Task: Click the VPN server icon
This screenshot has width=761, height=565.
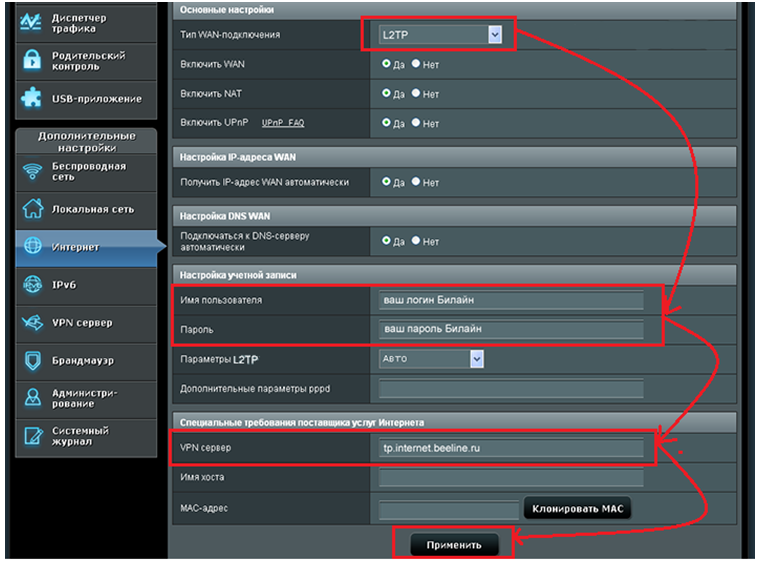Action: click(33, 322)
